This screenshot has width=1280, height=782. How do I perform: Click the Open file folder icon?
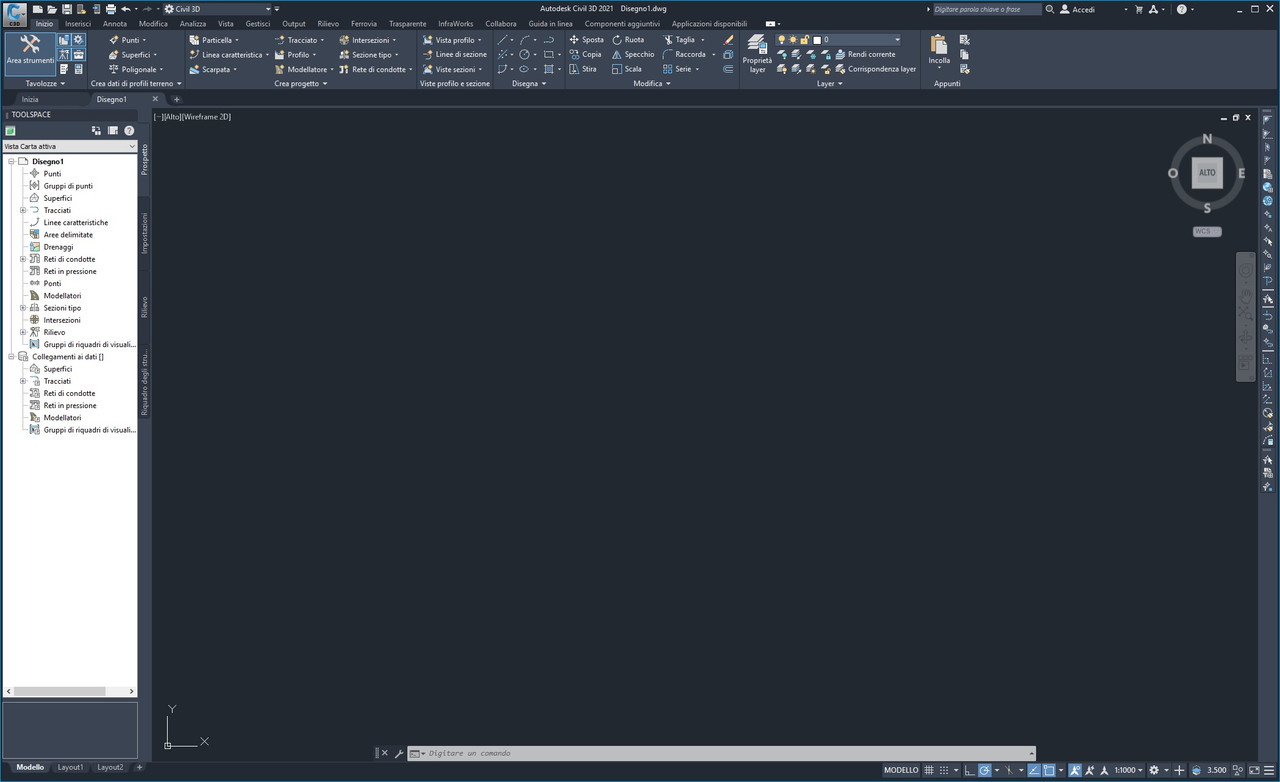pyautogui.click(x=52, y=9)
